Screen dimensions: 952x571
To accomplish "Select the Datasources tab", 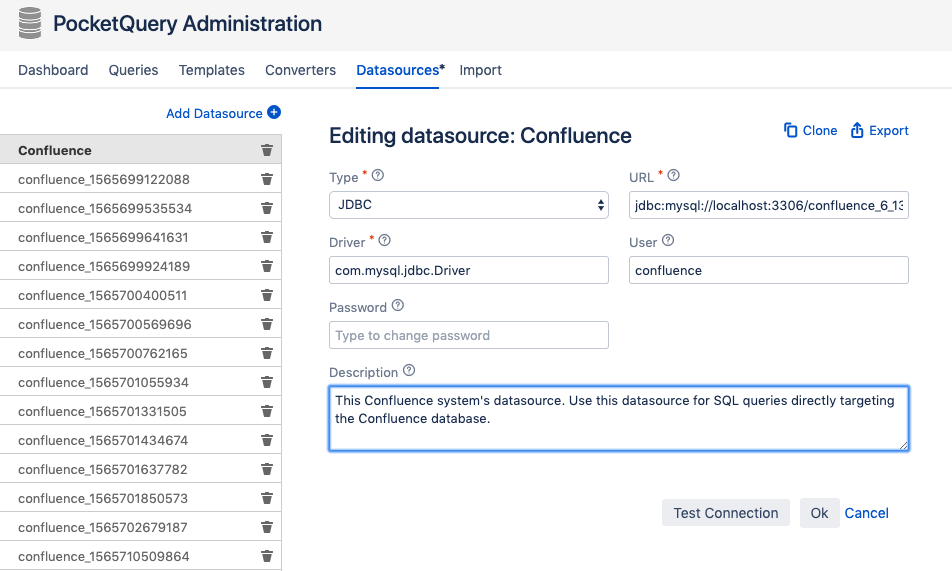I will pyautogui.click(x=398, y=70).
